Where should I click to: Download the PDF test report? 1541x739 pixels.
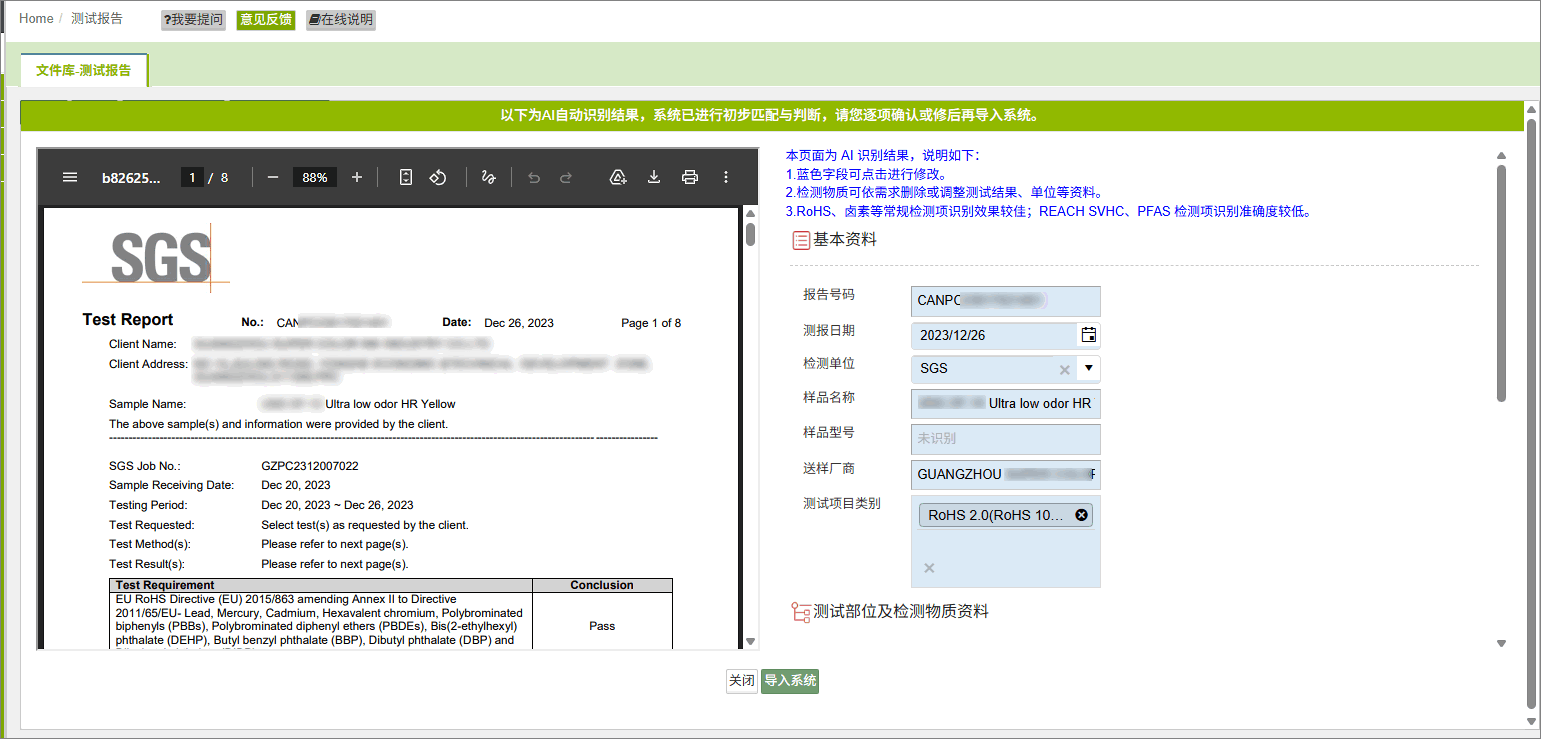pos(654,177)
